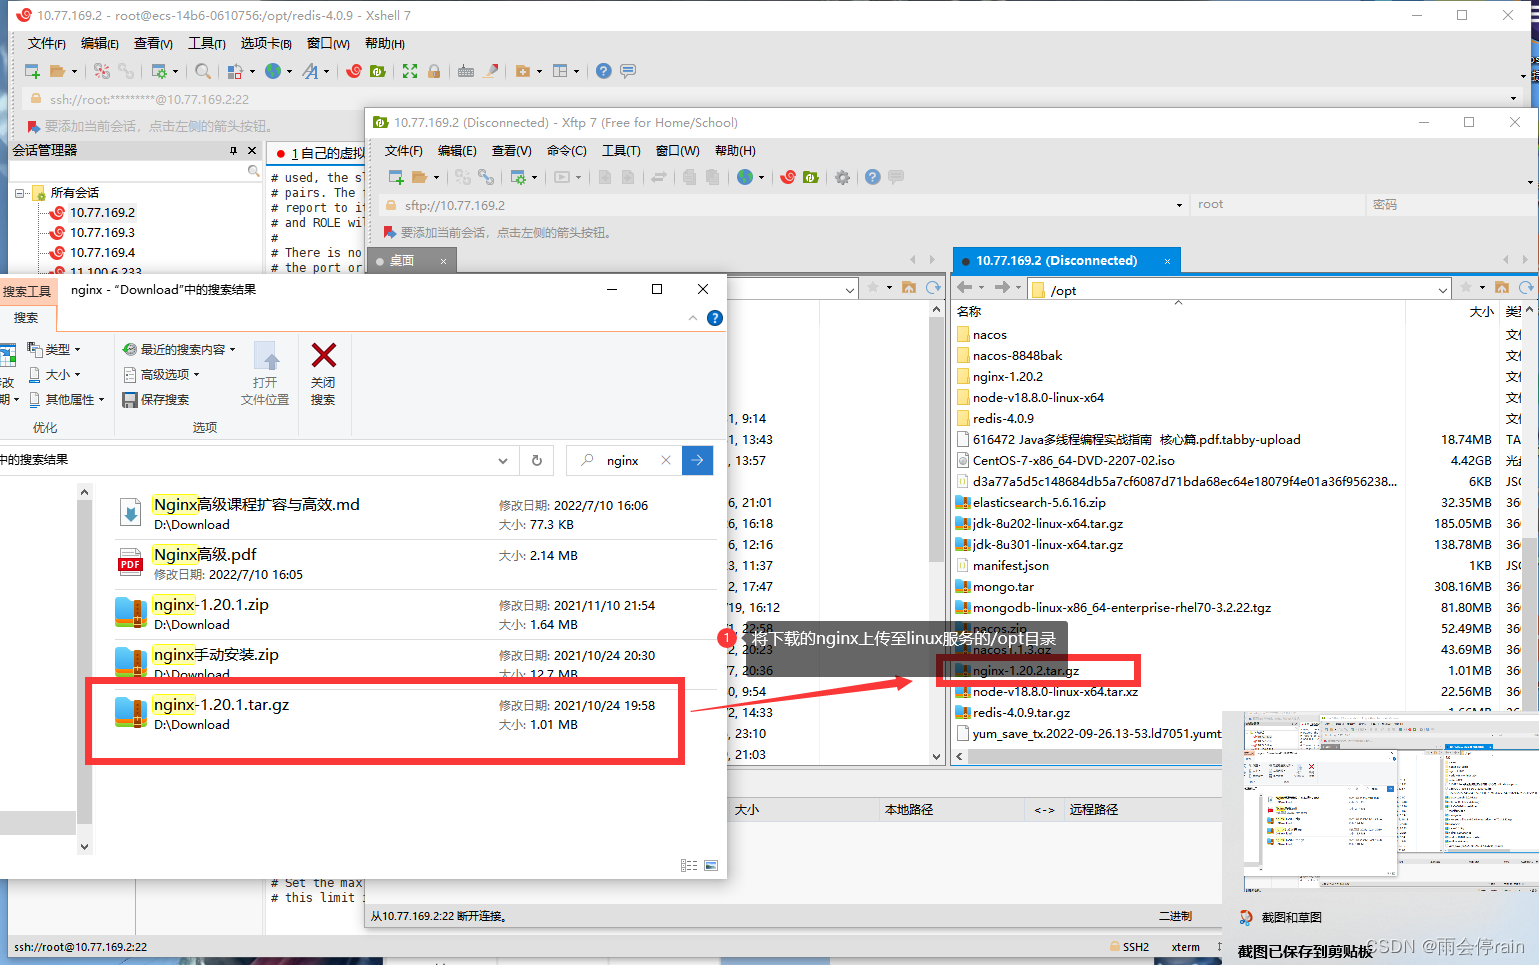Click Xshell keyboard mapping icon

coord(466,71)
